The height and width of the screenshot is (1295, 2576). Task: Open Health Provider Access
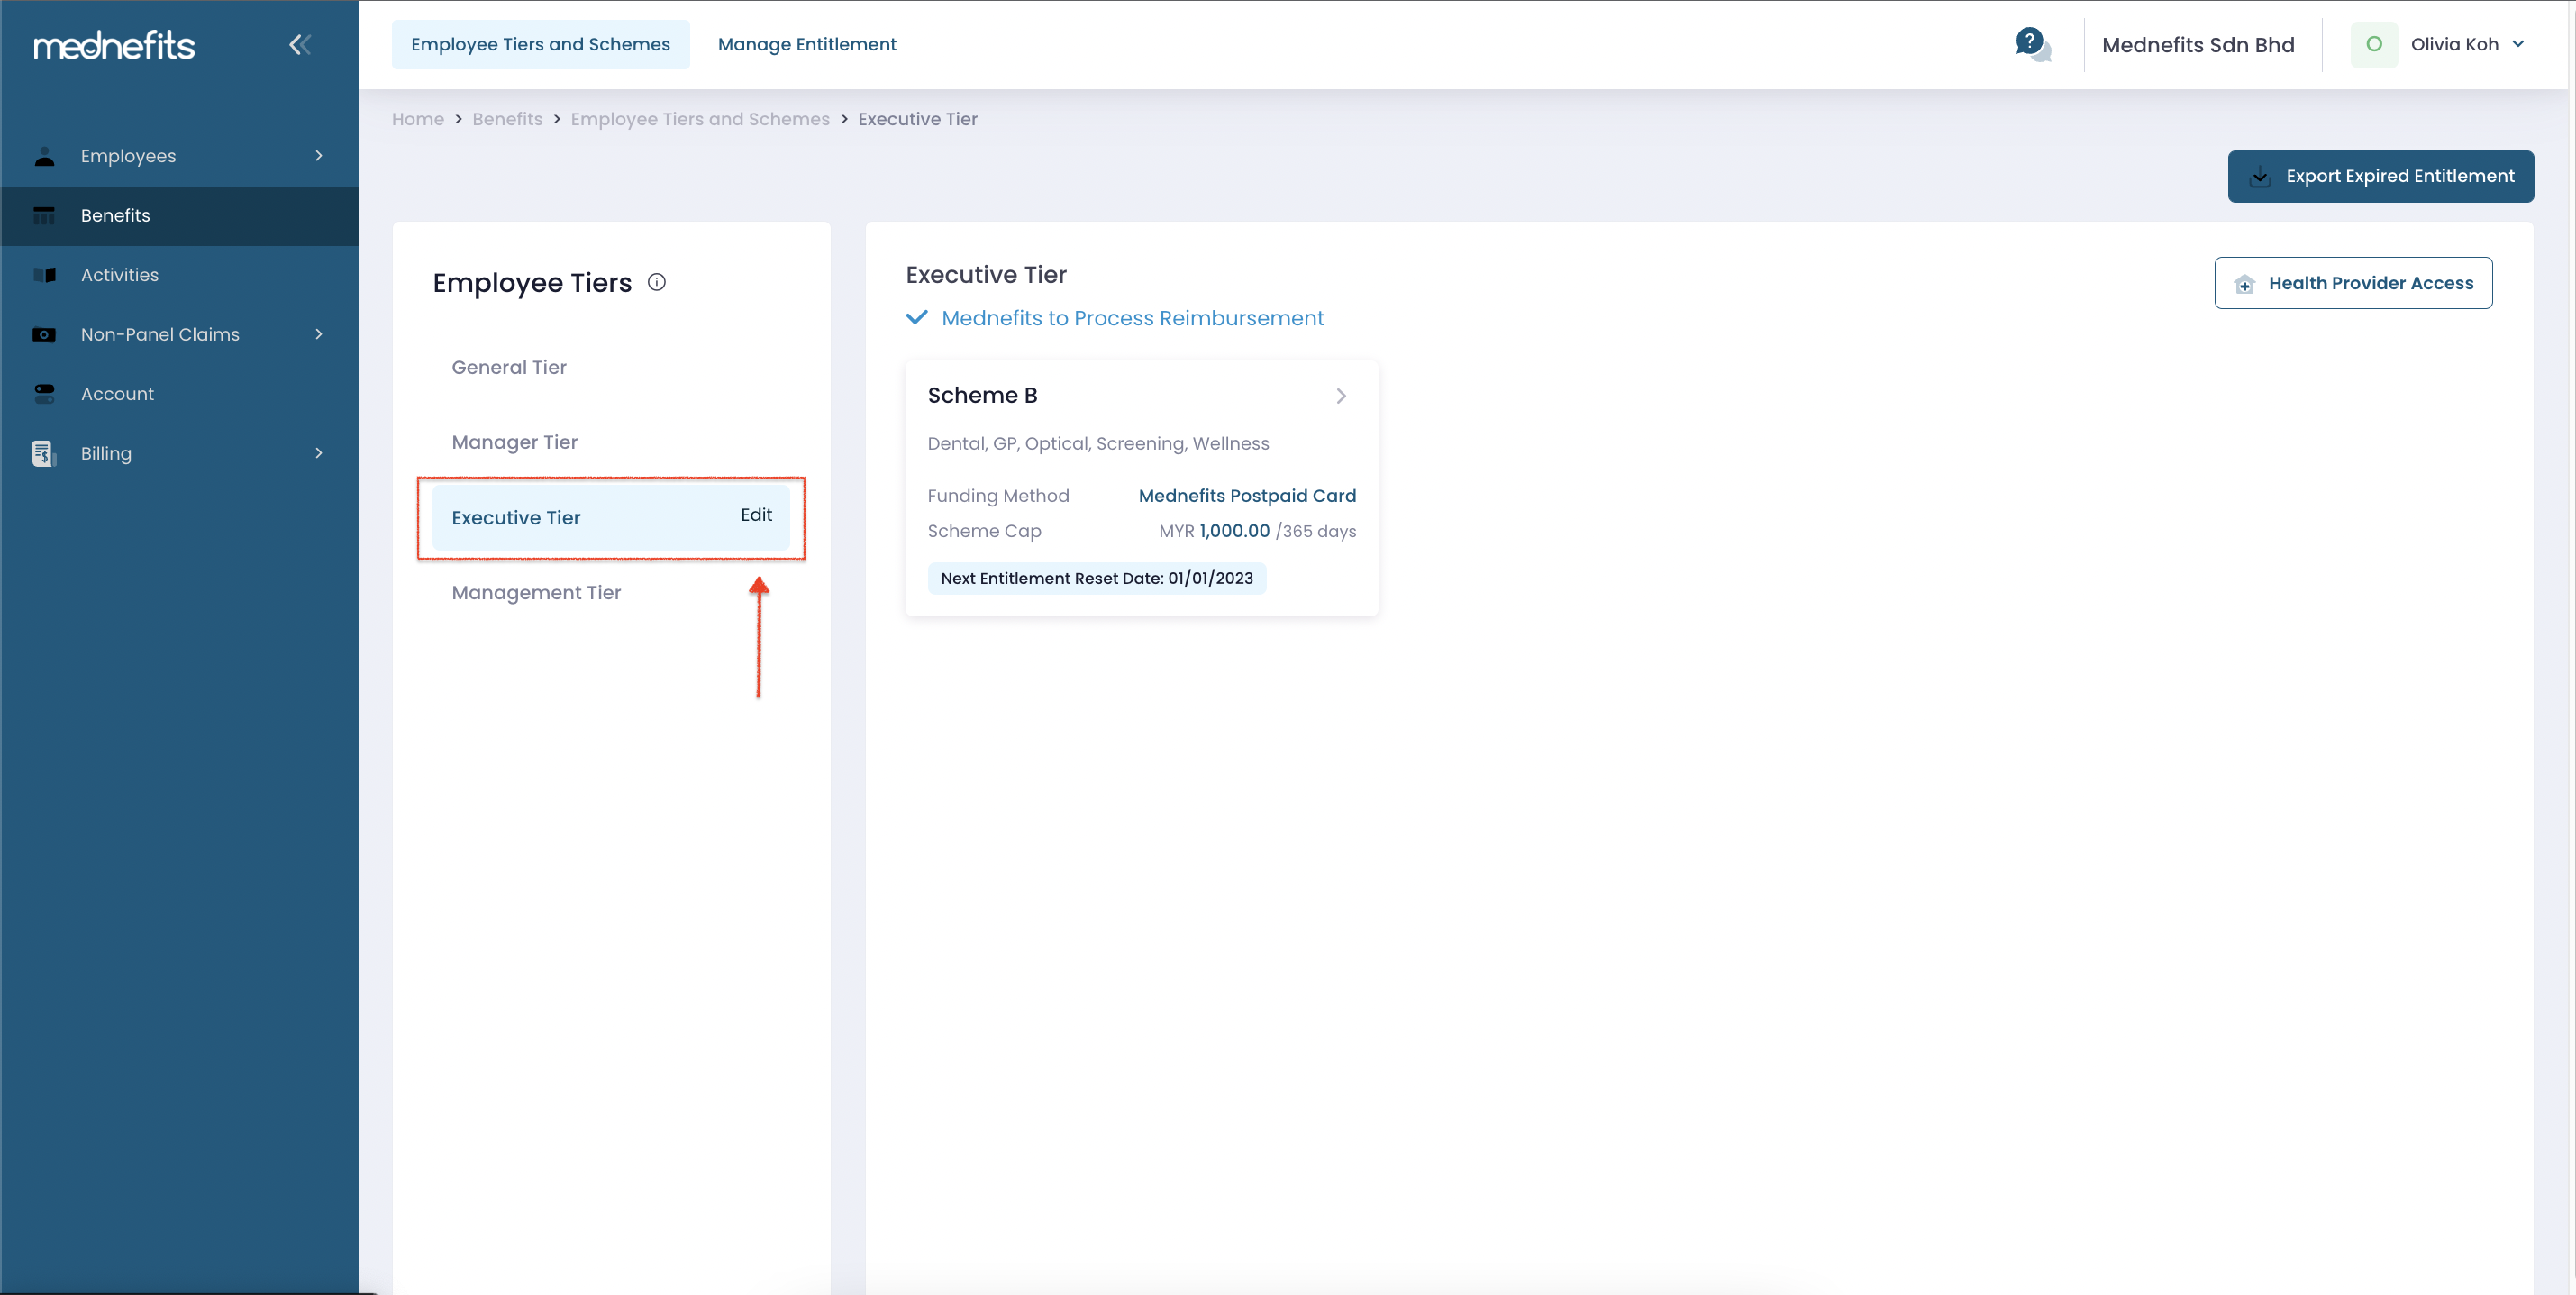pyautogui.click(x=2353, y=282)
